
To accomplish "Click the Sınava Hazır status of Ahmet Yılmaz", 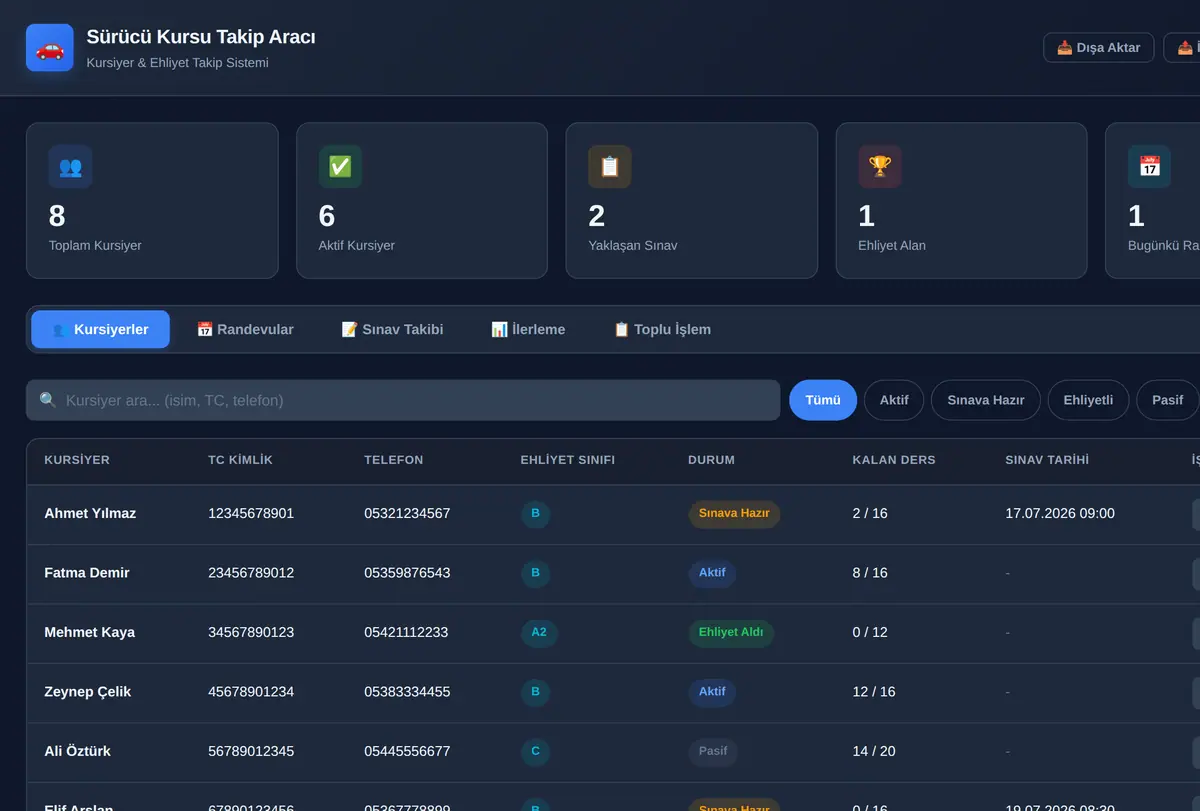I will coord(734,514).
